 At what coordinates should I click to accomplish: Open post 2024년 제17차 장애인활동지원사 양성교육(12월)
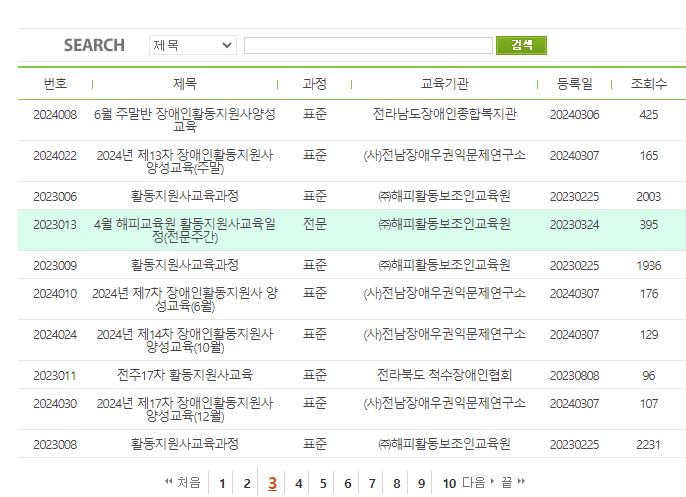(185, 409)
